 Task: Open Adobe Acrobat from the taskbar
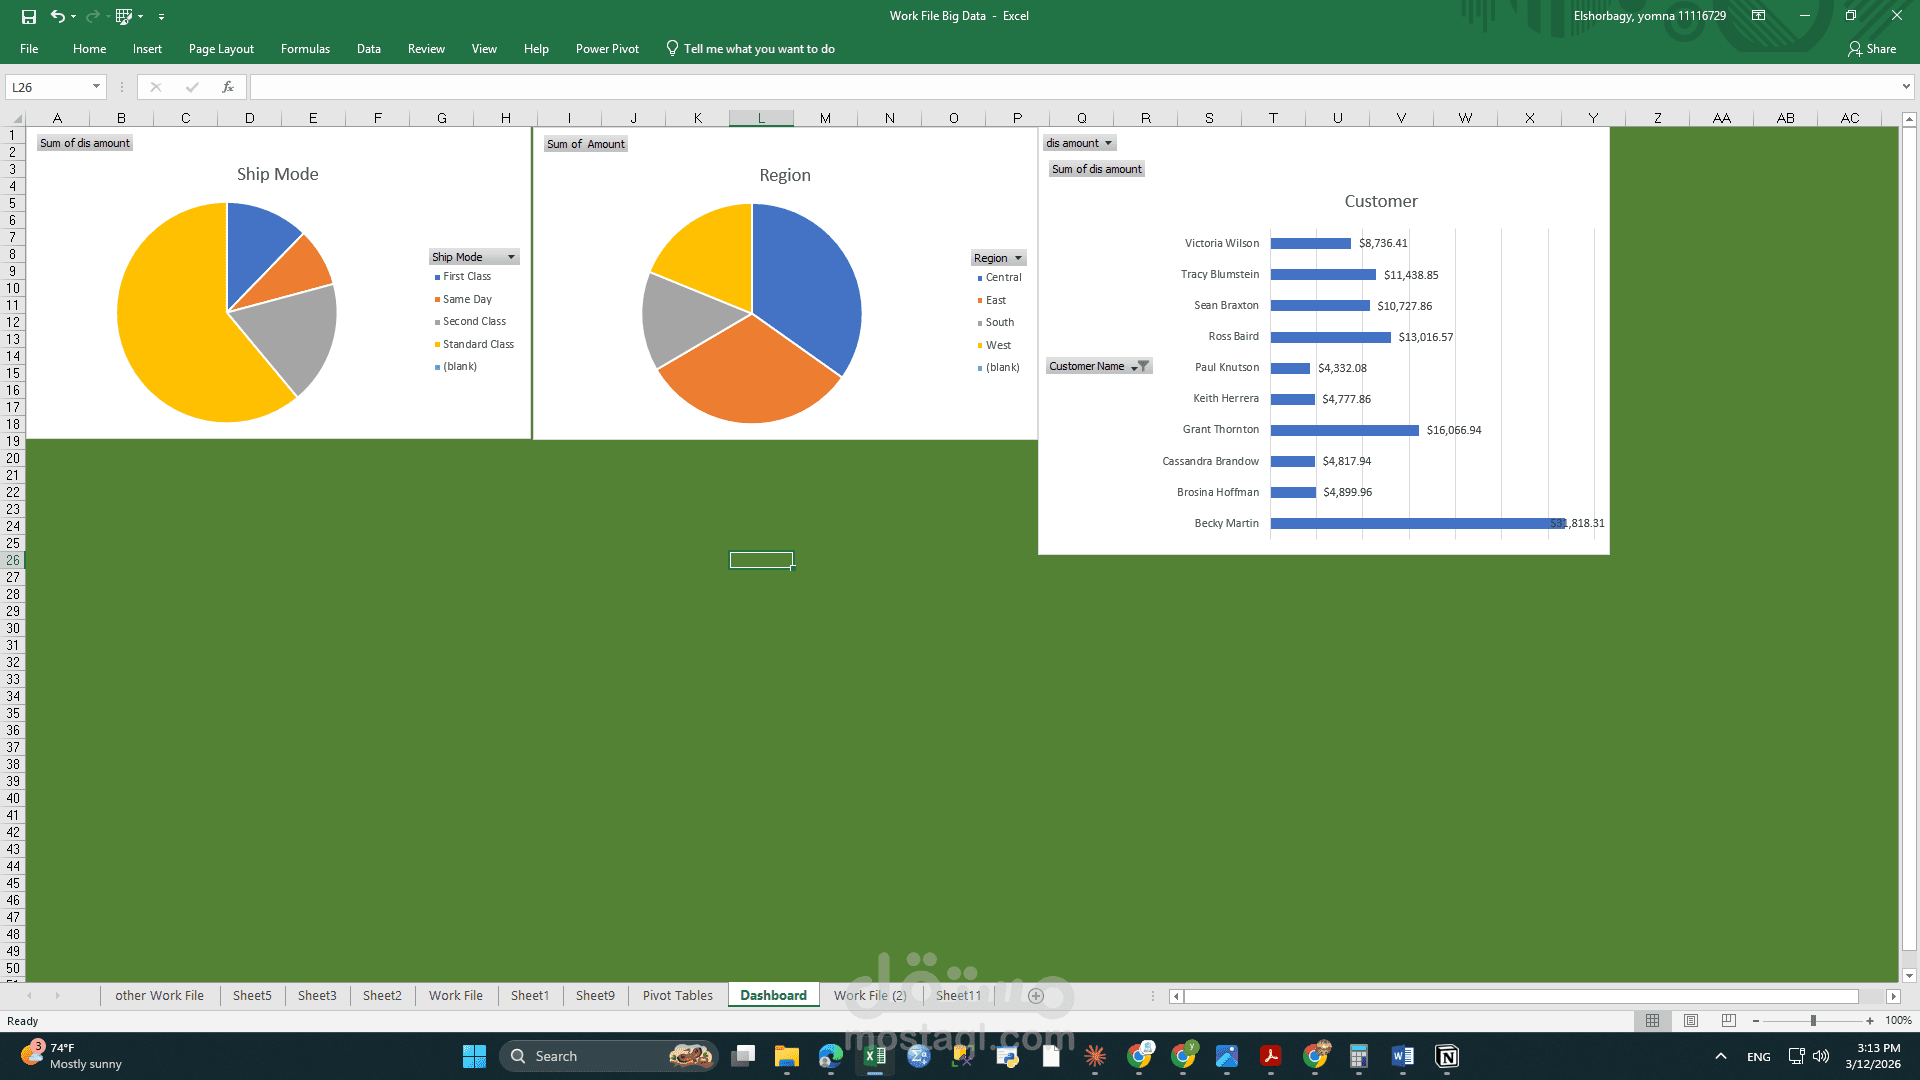tap(1270, 1056)
